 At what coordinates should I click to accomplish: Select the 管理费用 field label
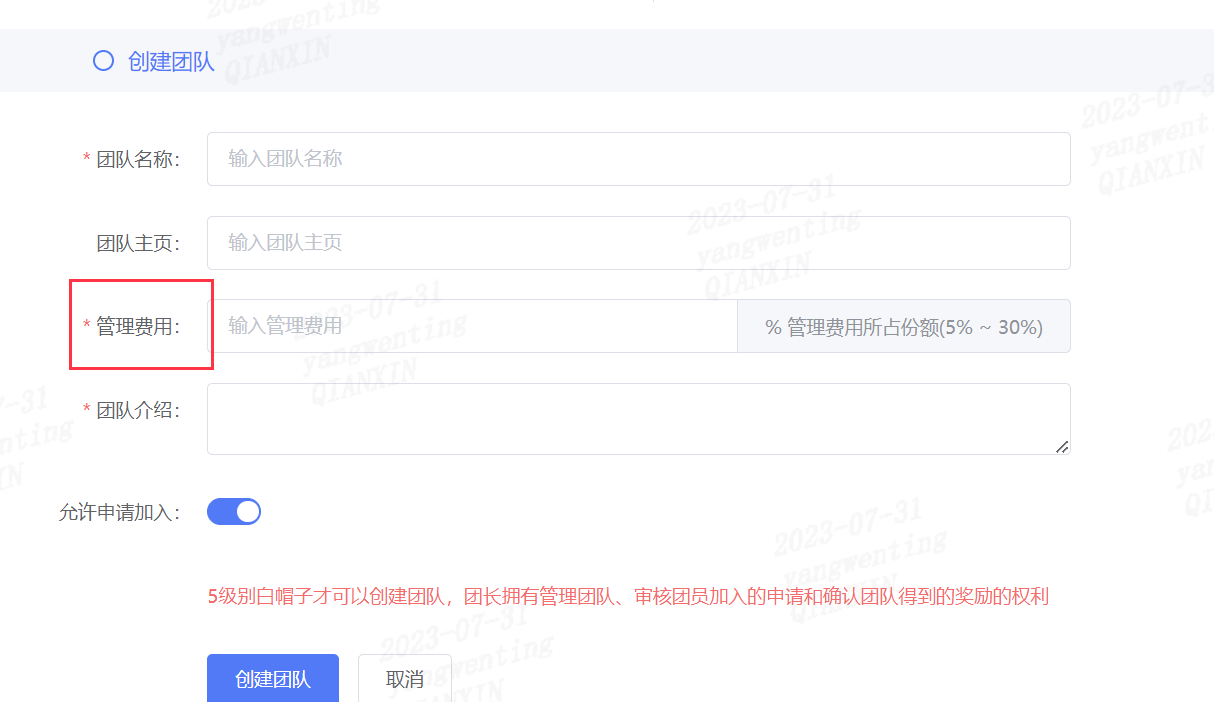137,326
